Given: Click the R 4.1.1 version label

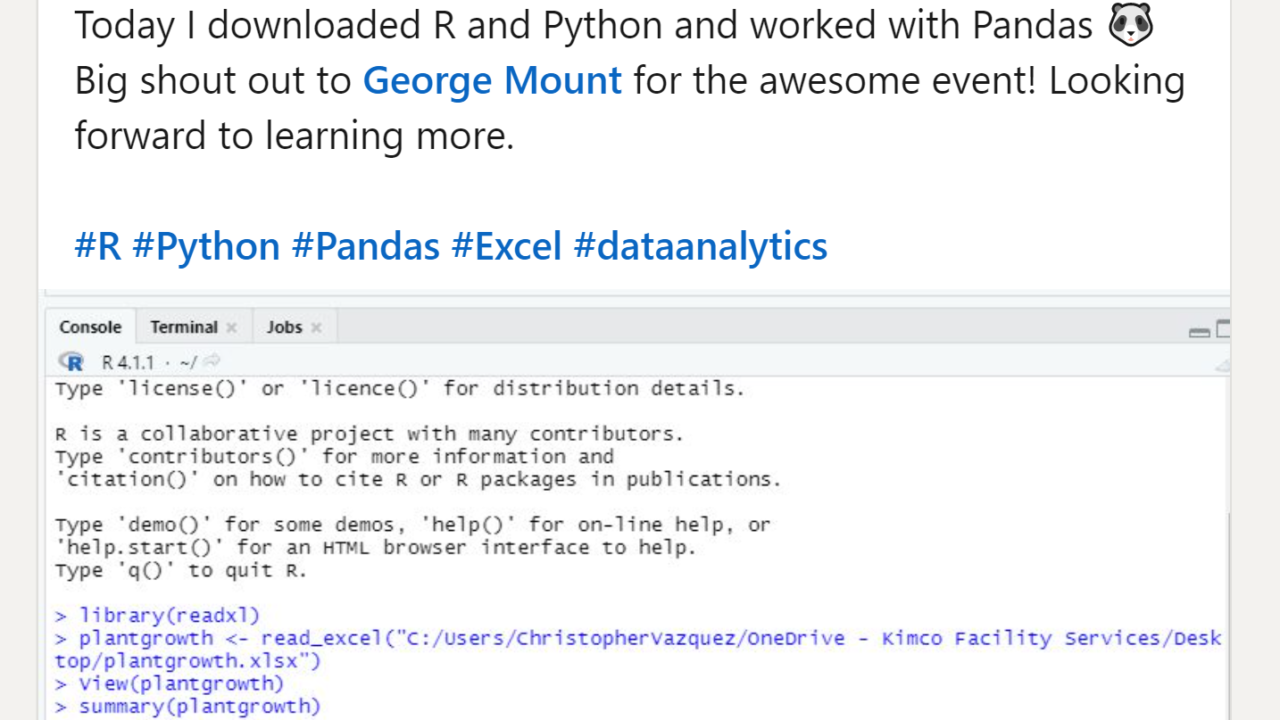Looking at the screenshot, I should pos(128,362).
